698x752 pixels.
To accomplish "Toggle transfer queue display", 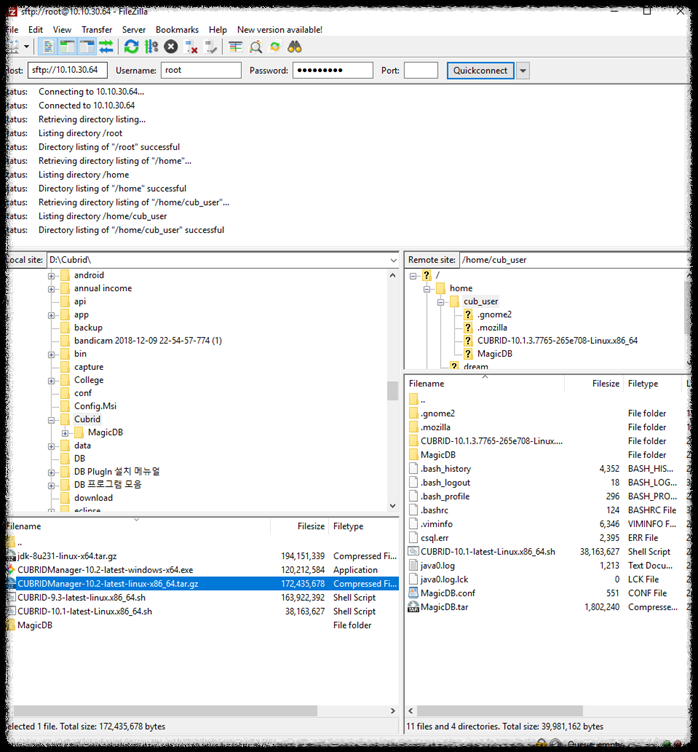I will [106, 47].
